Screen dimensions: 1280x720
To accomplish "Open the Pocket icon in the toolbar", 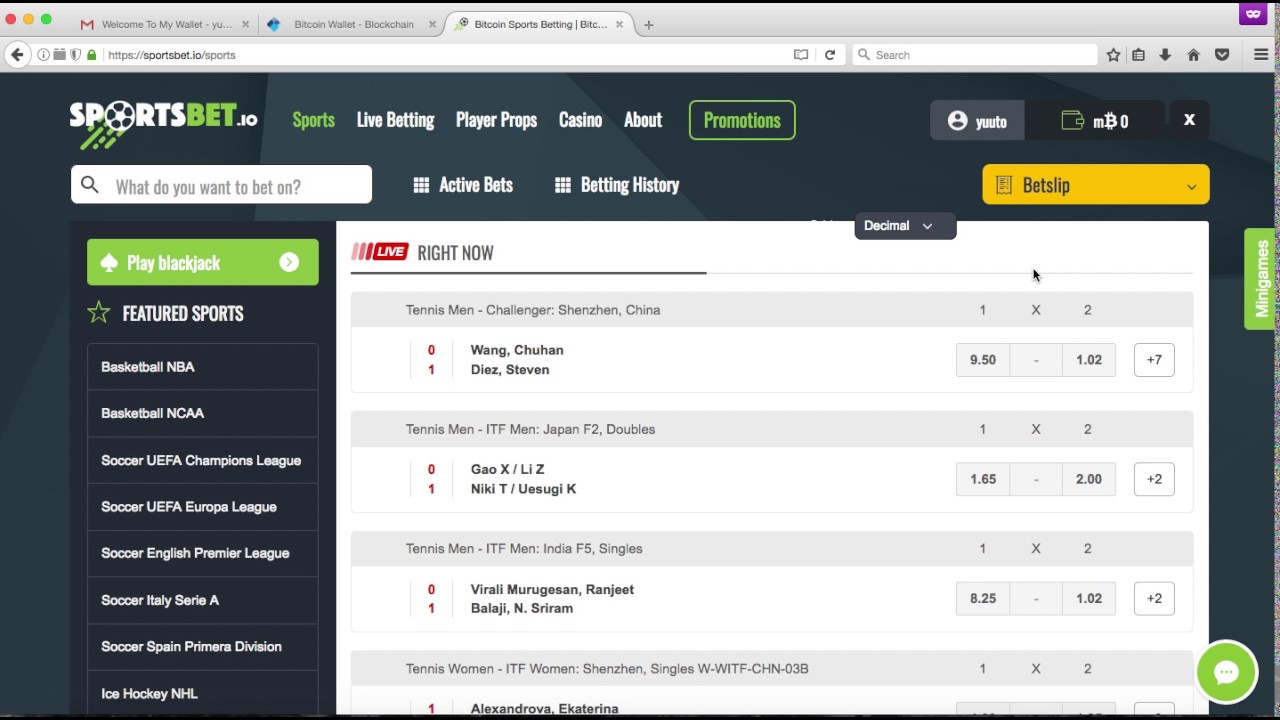I will point(1222,55).
